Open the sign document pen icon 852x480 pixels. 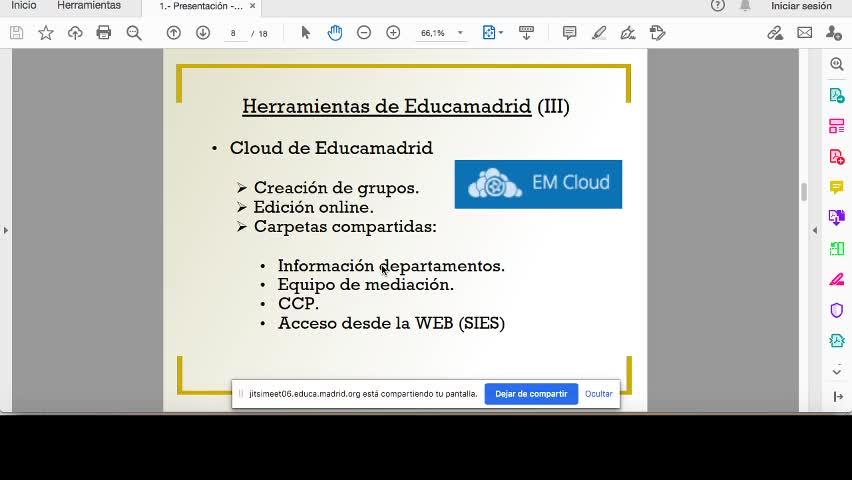(628, 33)
